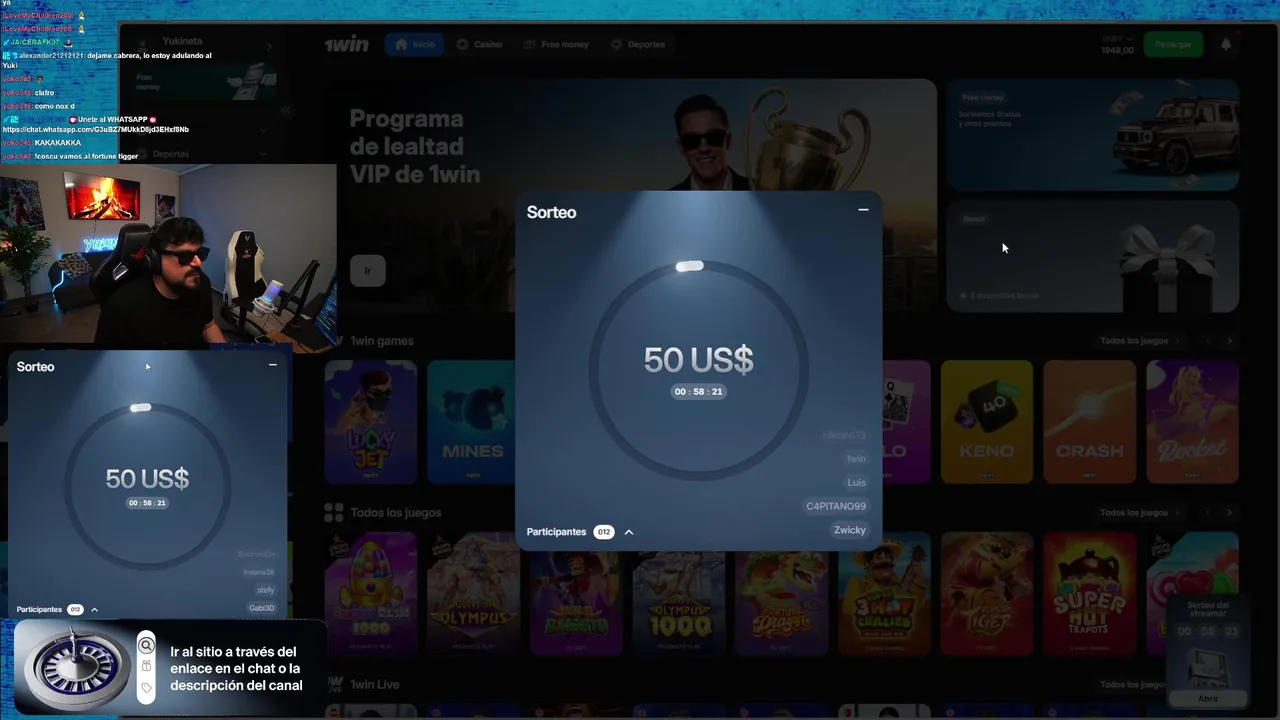Viewport: 1280px width, 720px height.
Task: Collapse the main Sorteo dialog with minus icon
Action: pyautogui.click(x=863, y=210)
